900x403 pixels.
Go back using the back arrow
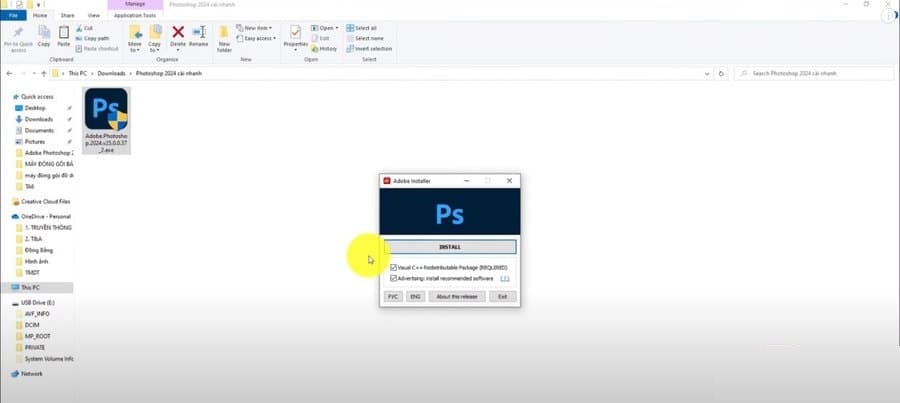pos(9,73)
